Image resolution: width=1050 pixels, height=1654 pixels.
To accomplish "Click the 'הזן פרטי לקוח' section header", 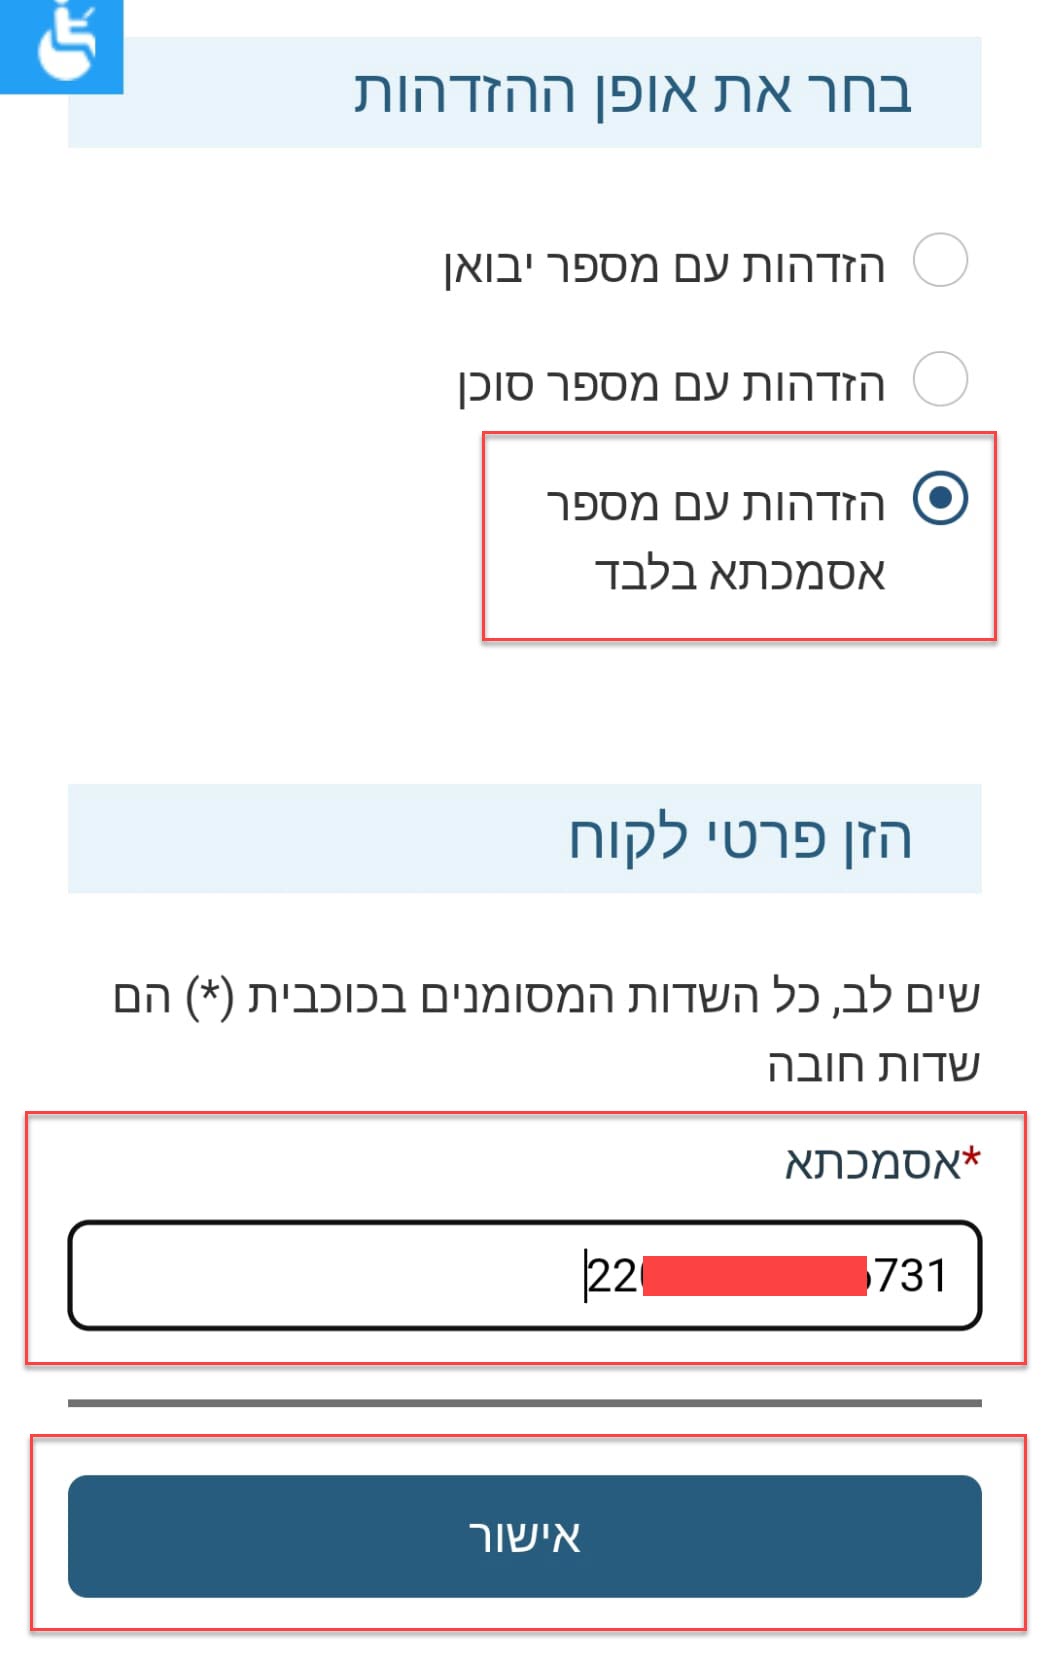I will tap(740, 838).
